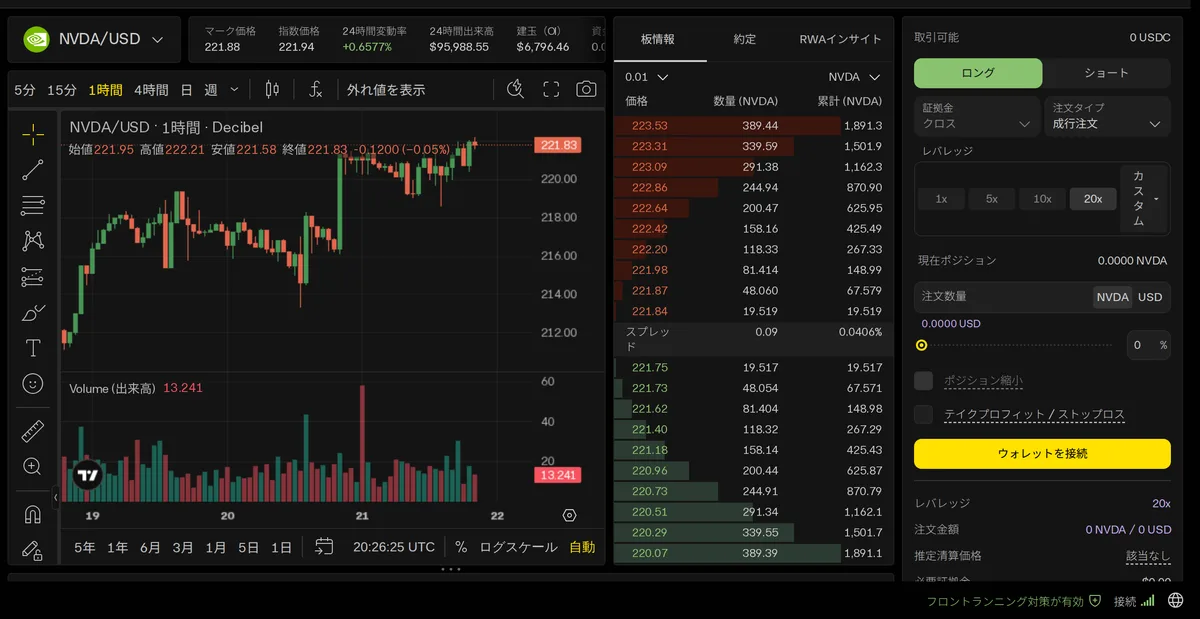Open the 証拠金 クロス margin dropdown
Viewport: 1200px width, 619px height.
point(978,116)
